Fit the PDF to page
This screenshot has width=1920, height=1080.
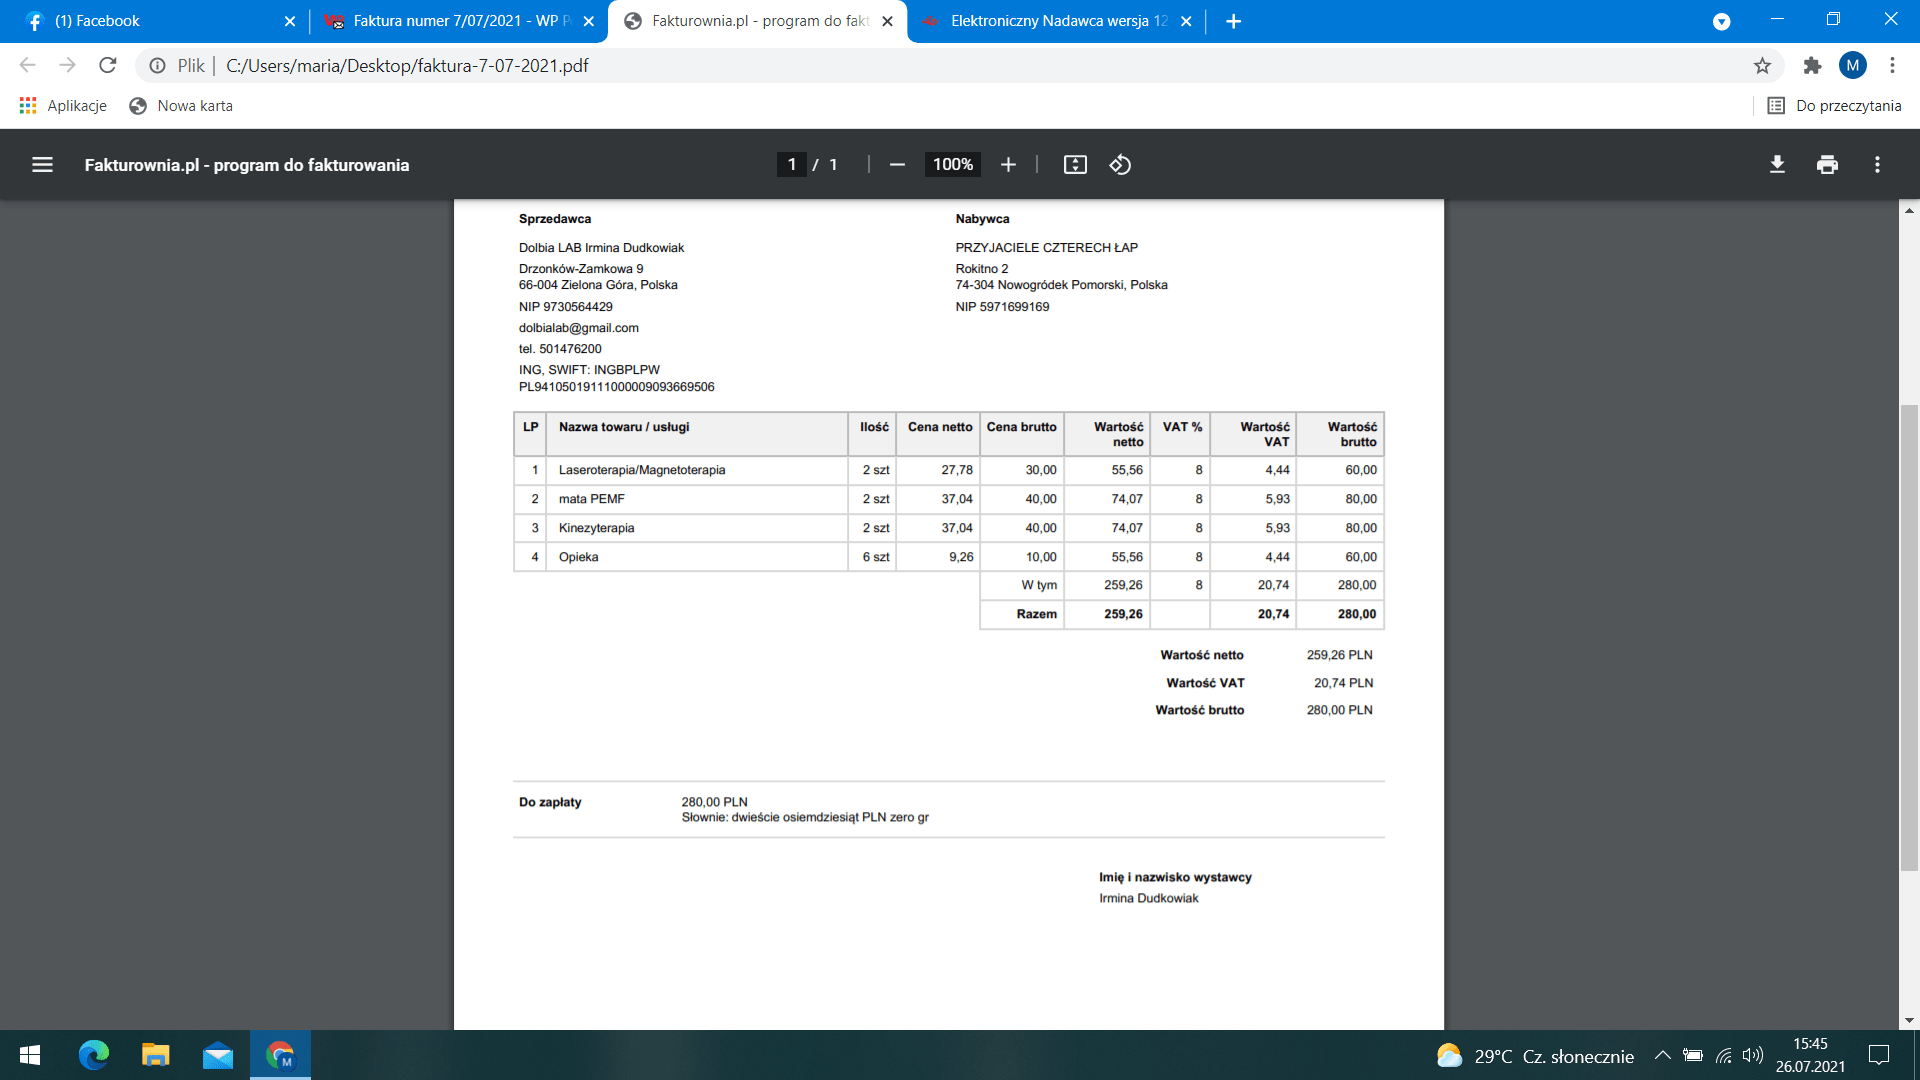tap(1075, 165)
